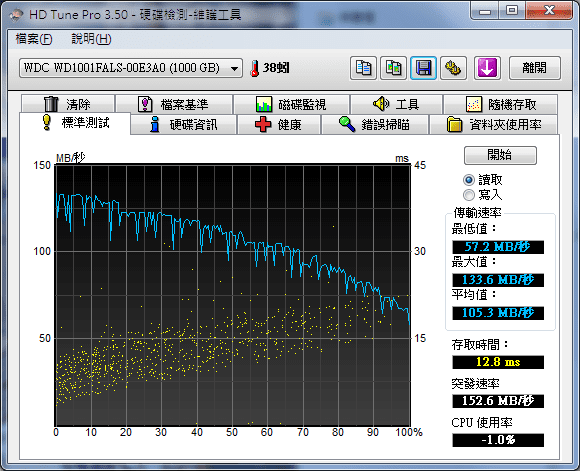
Task: Click the HD Tune title bar app icon
Action: (17, 14)
